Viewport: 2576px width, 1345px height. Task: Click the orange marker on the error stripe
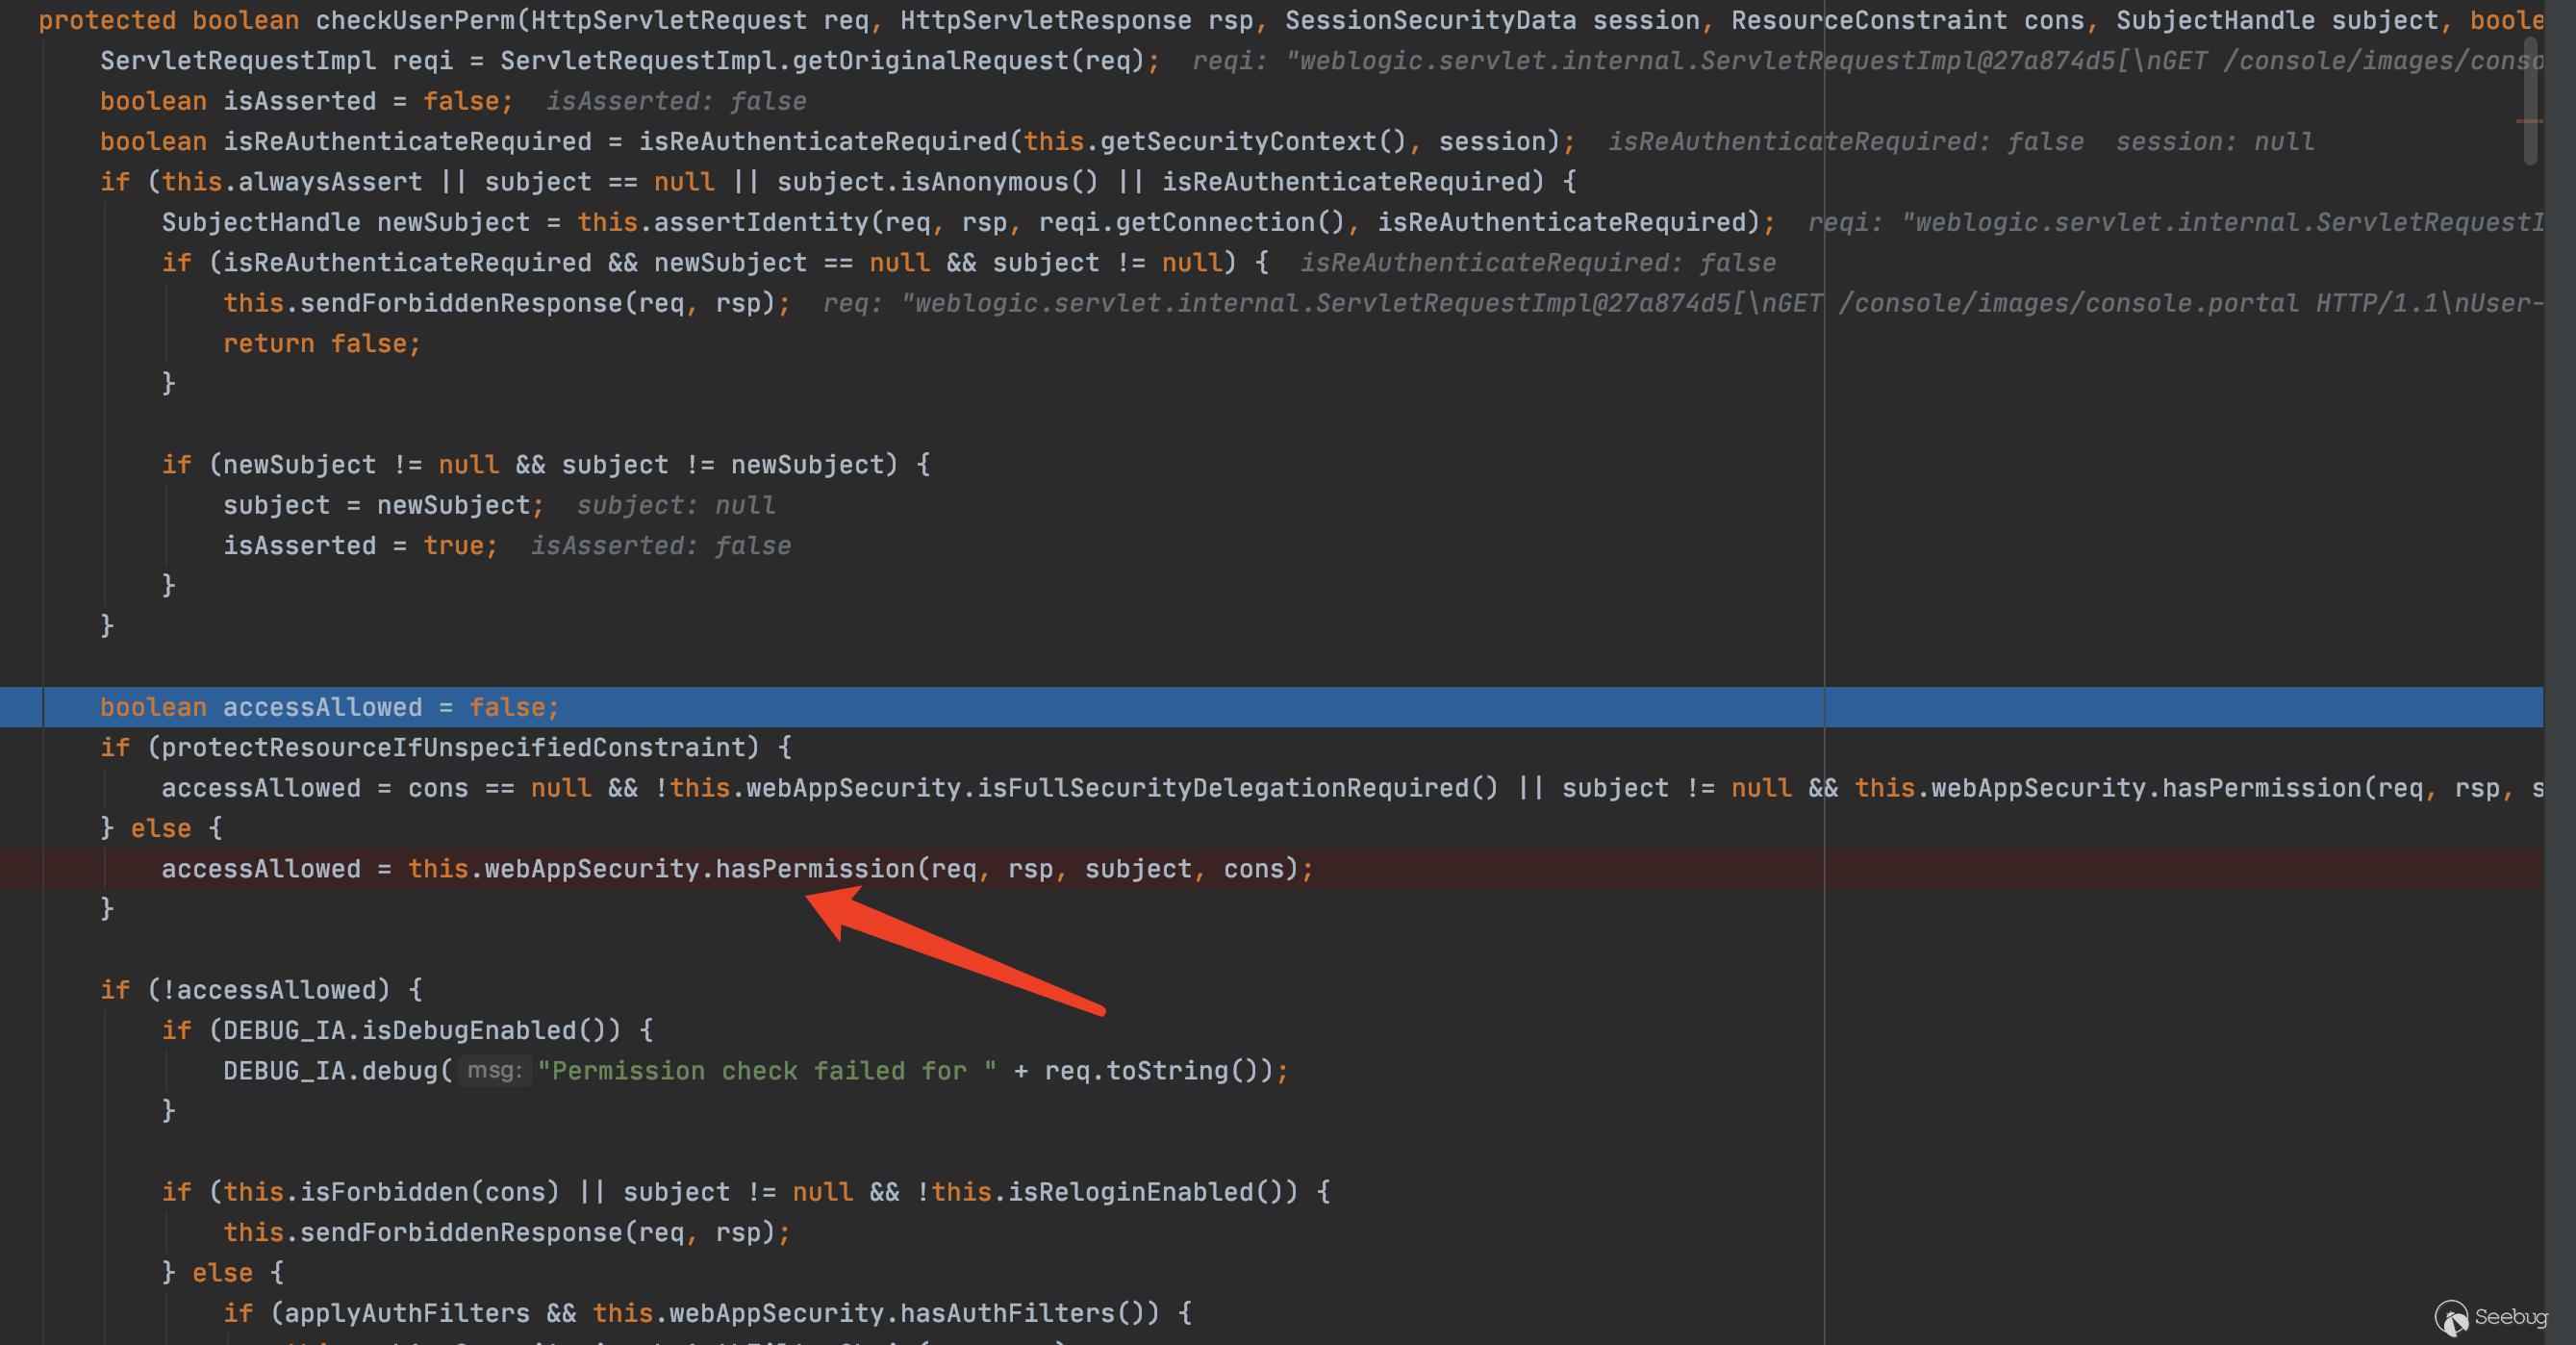[2529, 121]
